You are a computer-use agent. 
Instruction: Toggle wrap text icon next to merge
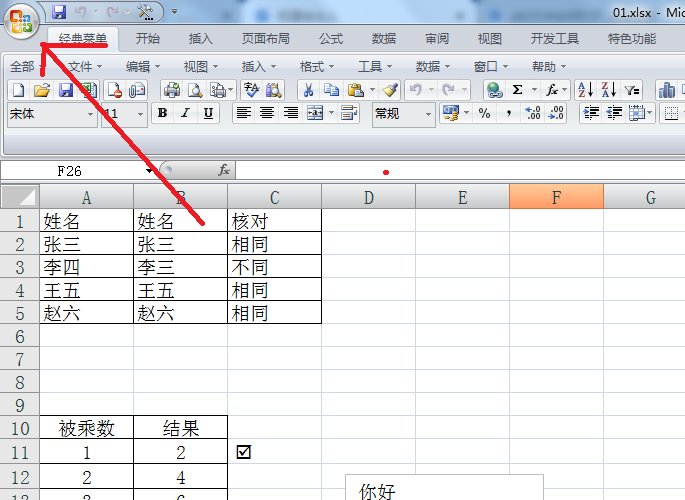[349, 114]
